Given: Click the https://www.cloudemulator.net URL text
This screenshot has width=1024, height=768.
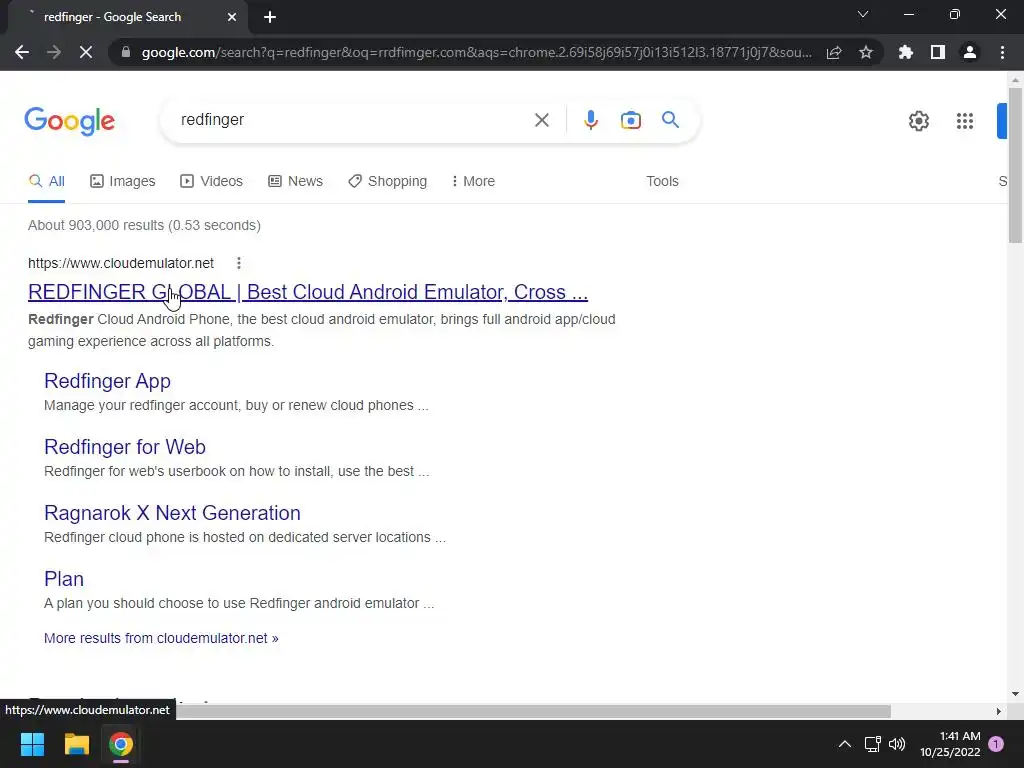Looking at the screenshot, I should 121,263.
